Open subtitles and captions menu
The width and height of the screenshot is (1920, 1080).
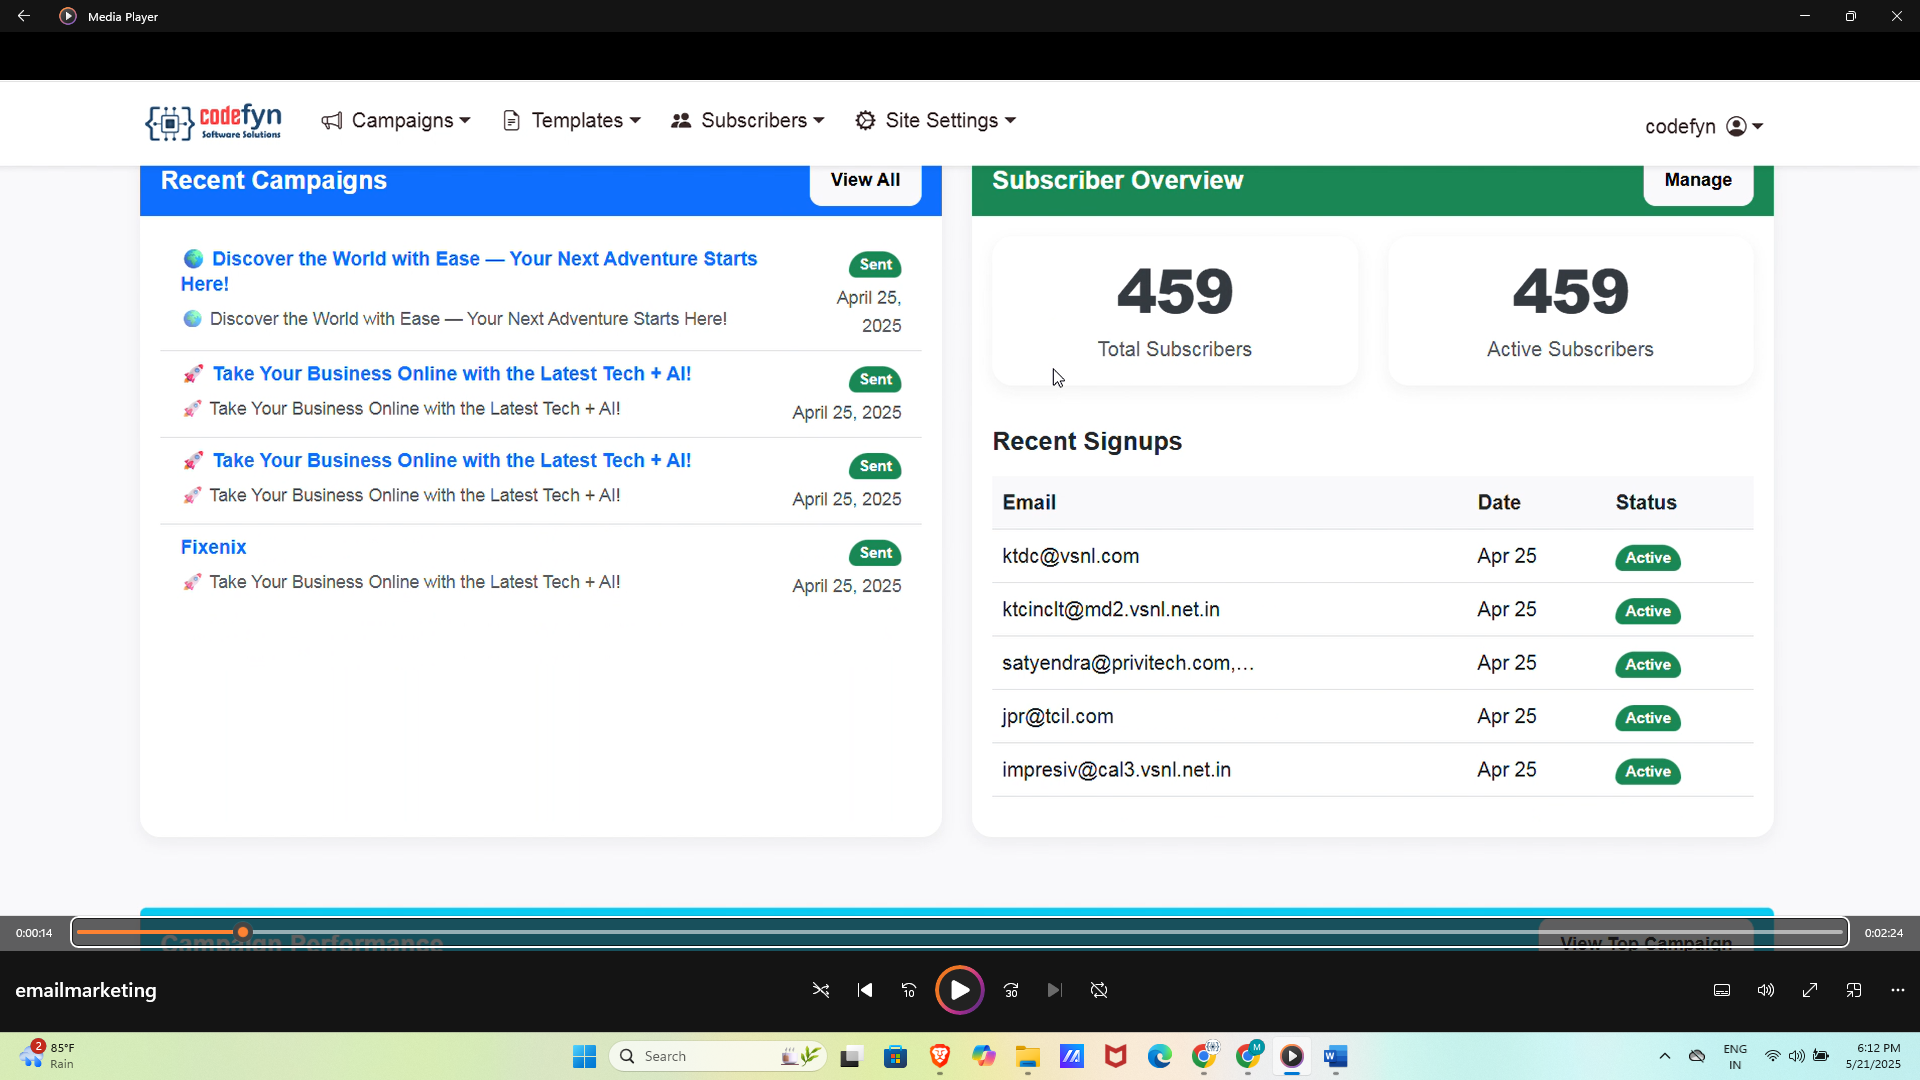click(1722, 990)
